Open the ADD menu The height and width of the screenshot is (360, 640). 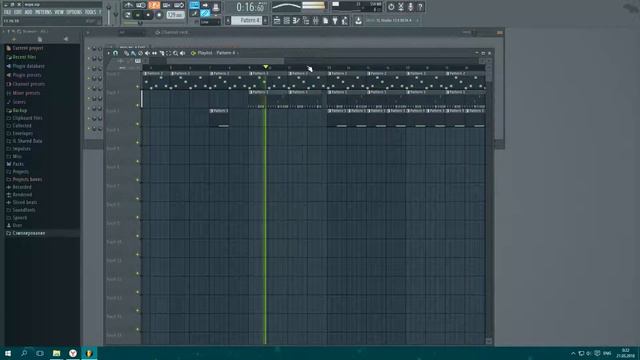click(x=28, y=12)
